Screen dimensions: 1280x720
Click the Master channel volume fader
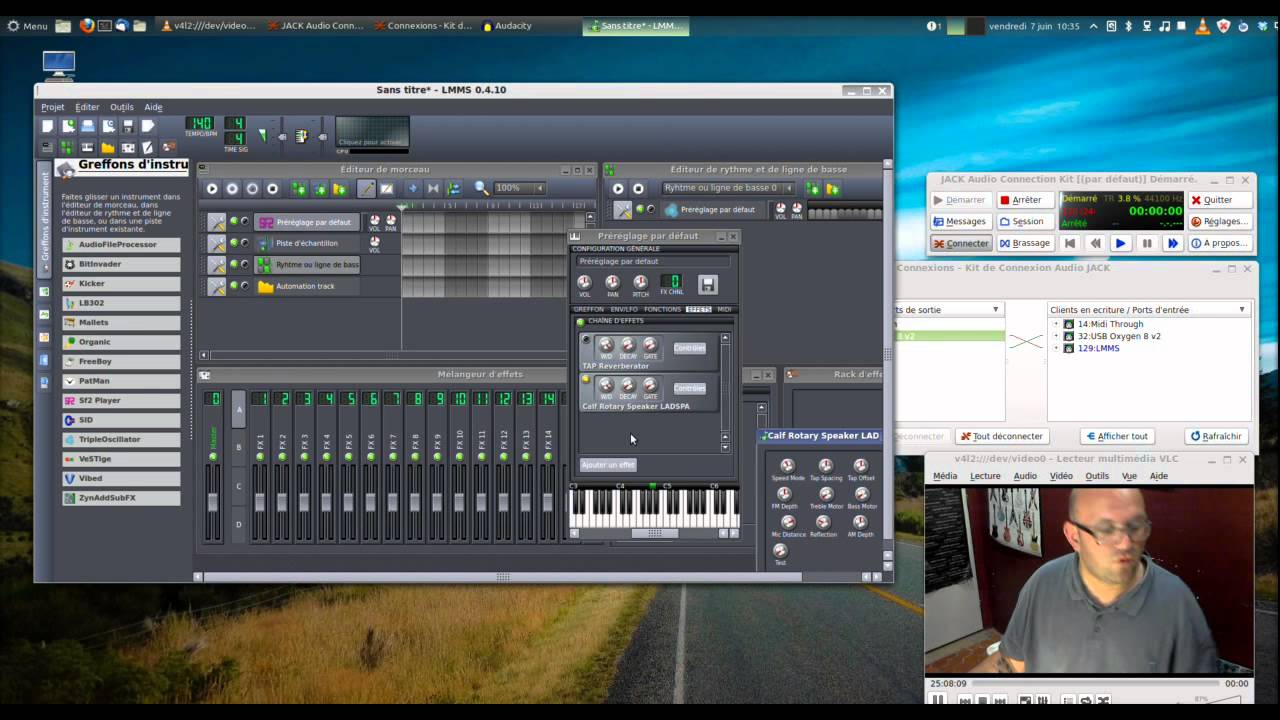pyautogui.click(x=212, y=502)
